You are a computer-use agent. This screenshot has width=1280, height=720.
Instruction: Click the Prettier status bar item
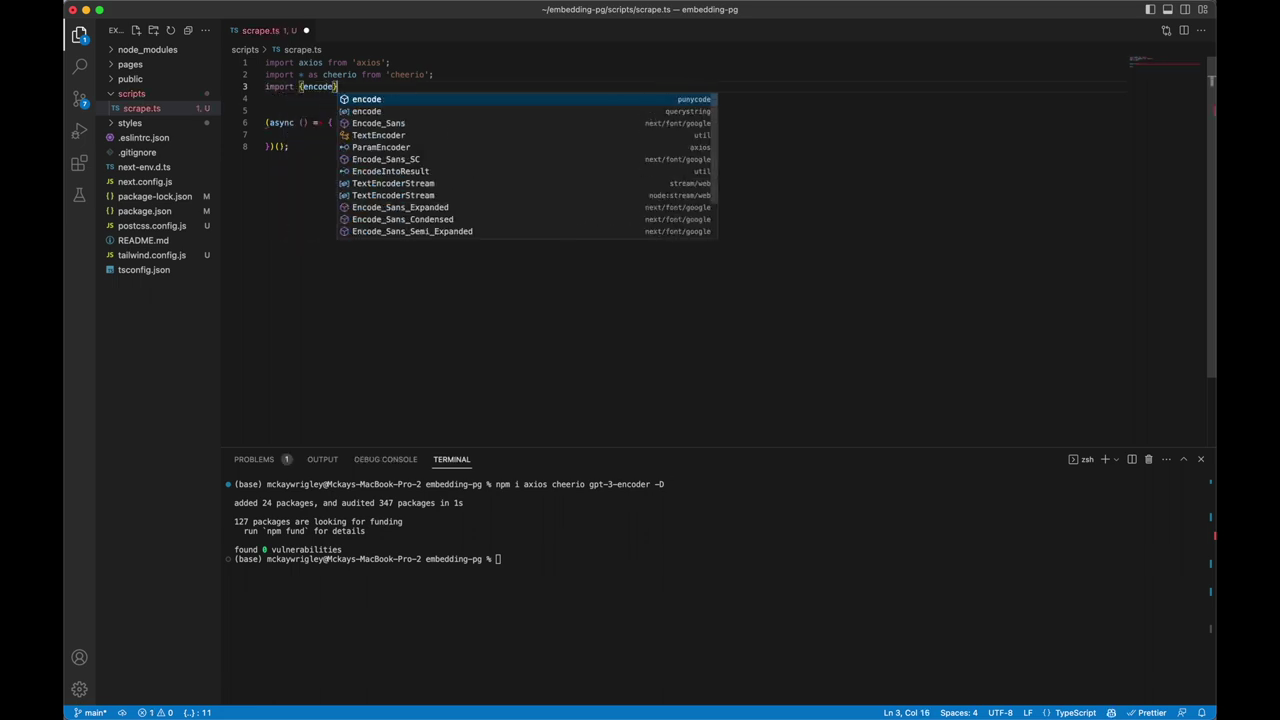tap(1146, 713)
